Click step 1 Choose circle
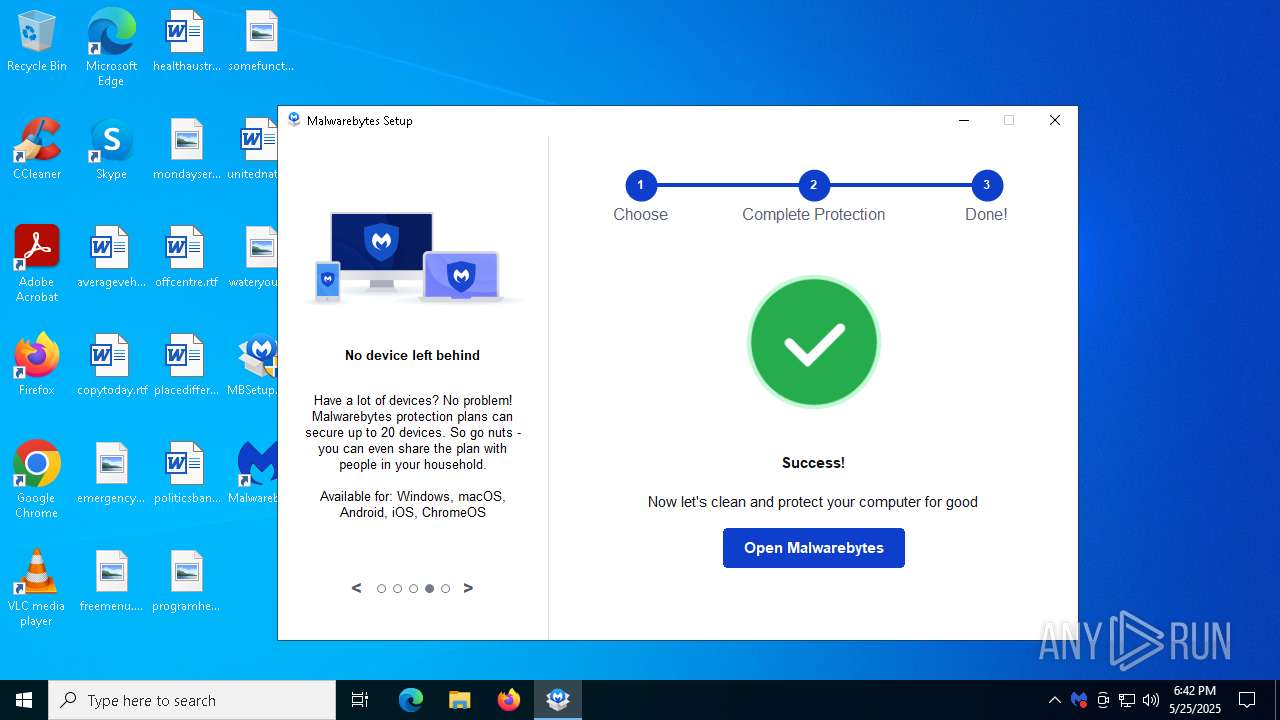 [x=641, y=185]
